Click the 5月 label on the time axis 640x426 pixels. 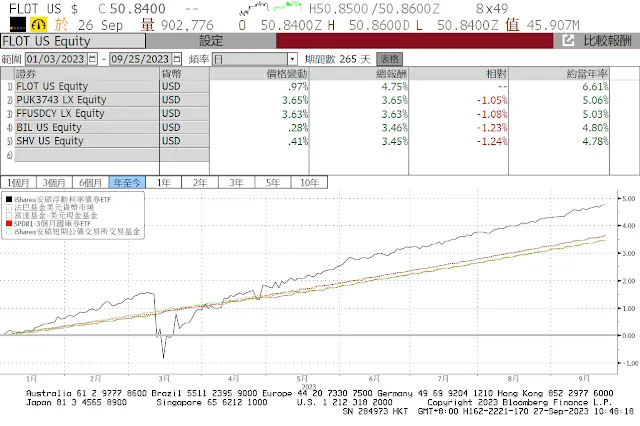pos(302,379)
